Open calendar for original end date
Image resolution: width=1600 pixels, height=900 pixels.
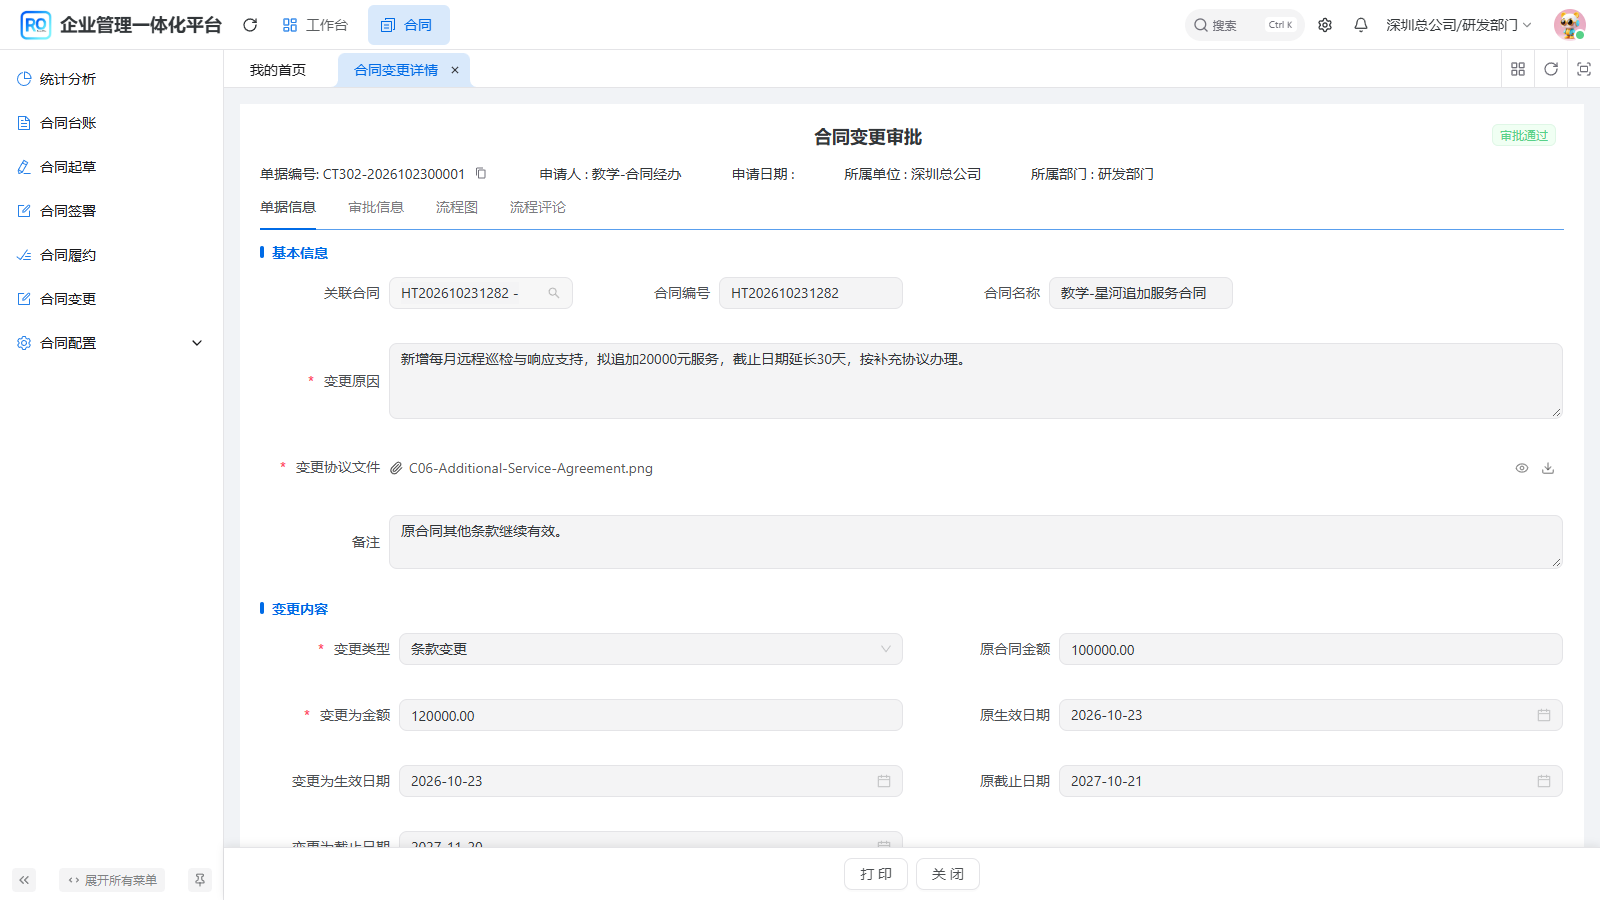click(1544, 781)
